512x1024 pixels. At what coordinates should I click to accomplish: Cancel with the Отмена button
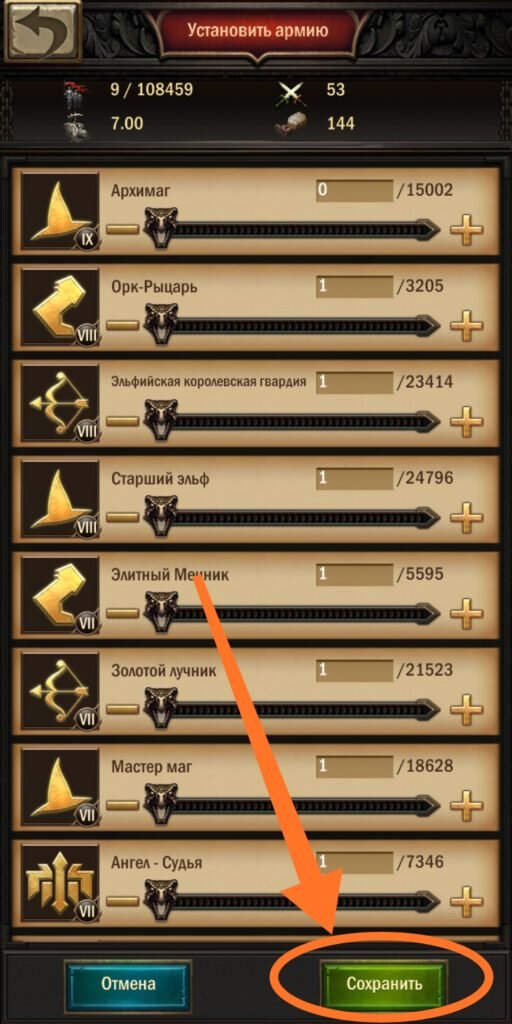point(128,984)
